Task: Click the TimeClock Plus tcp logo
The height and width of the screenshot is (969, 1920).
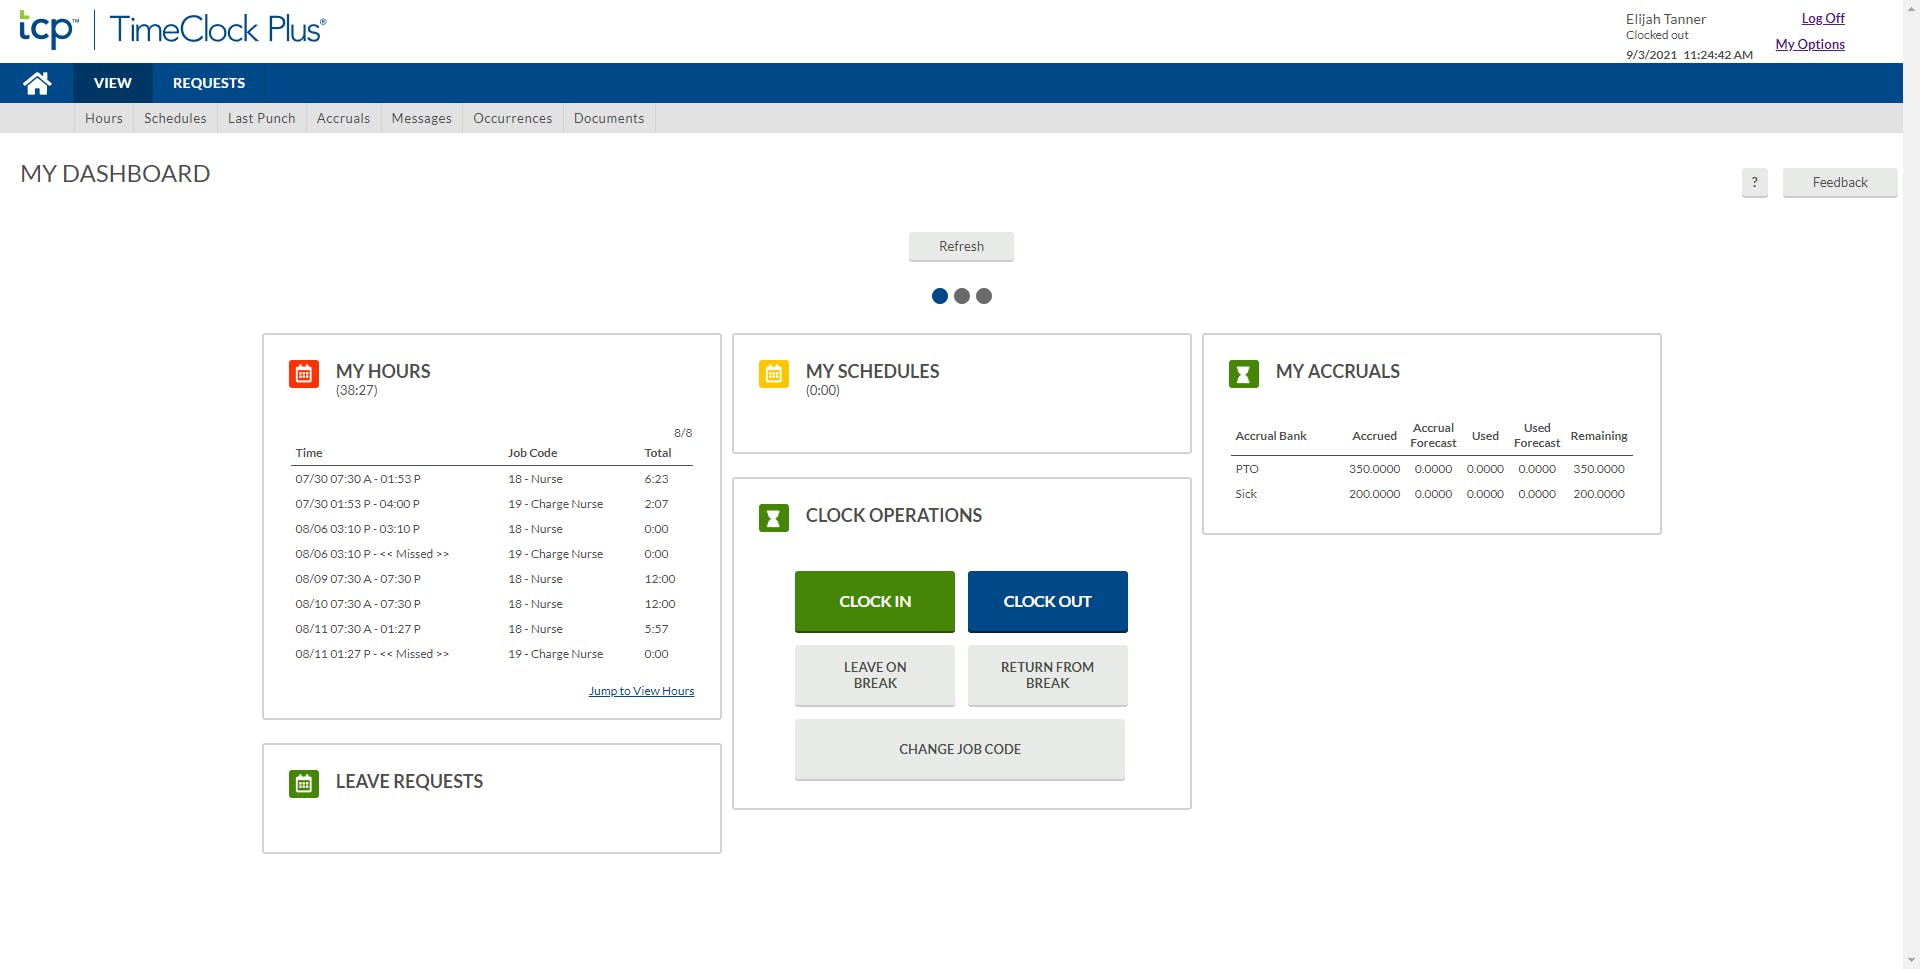Action: tap(46, 30)
